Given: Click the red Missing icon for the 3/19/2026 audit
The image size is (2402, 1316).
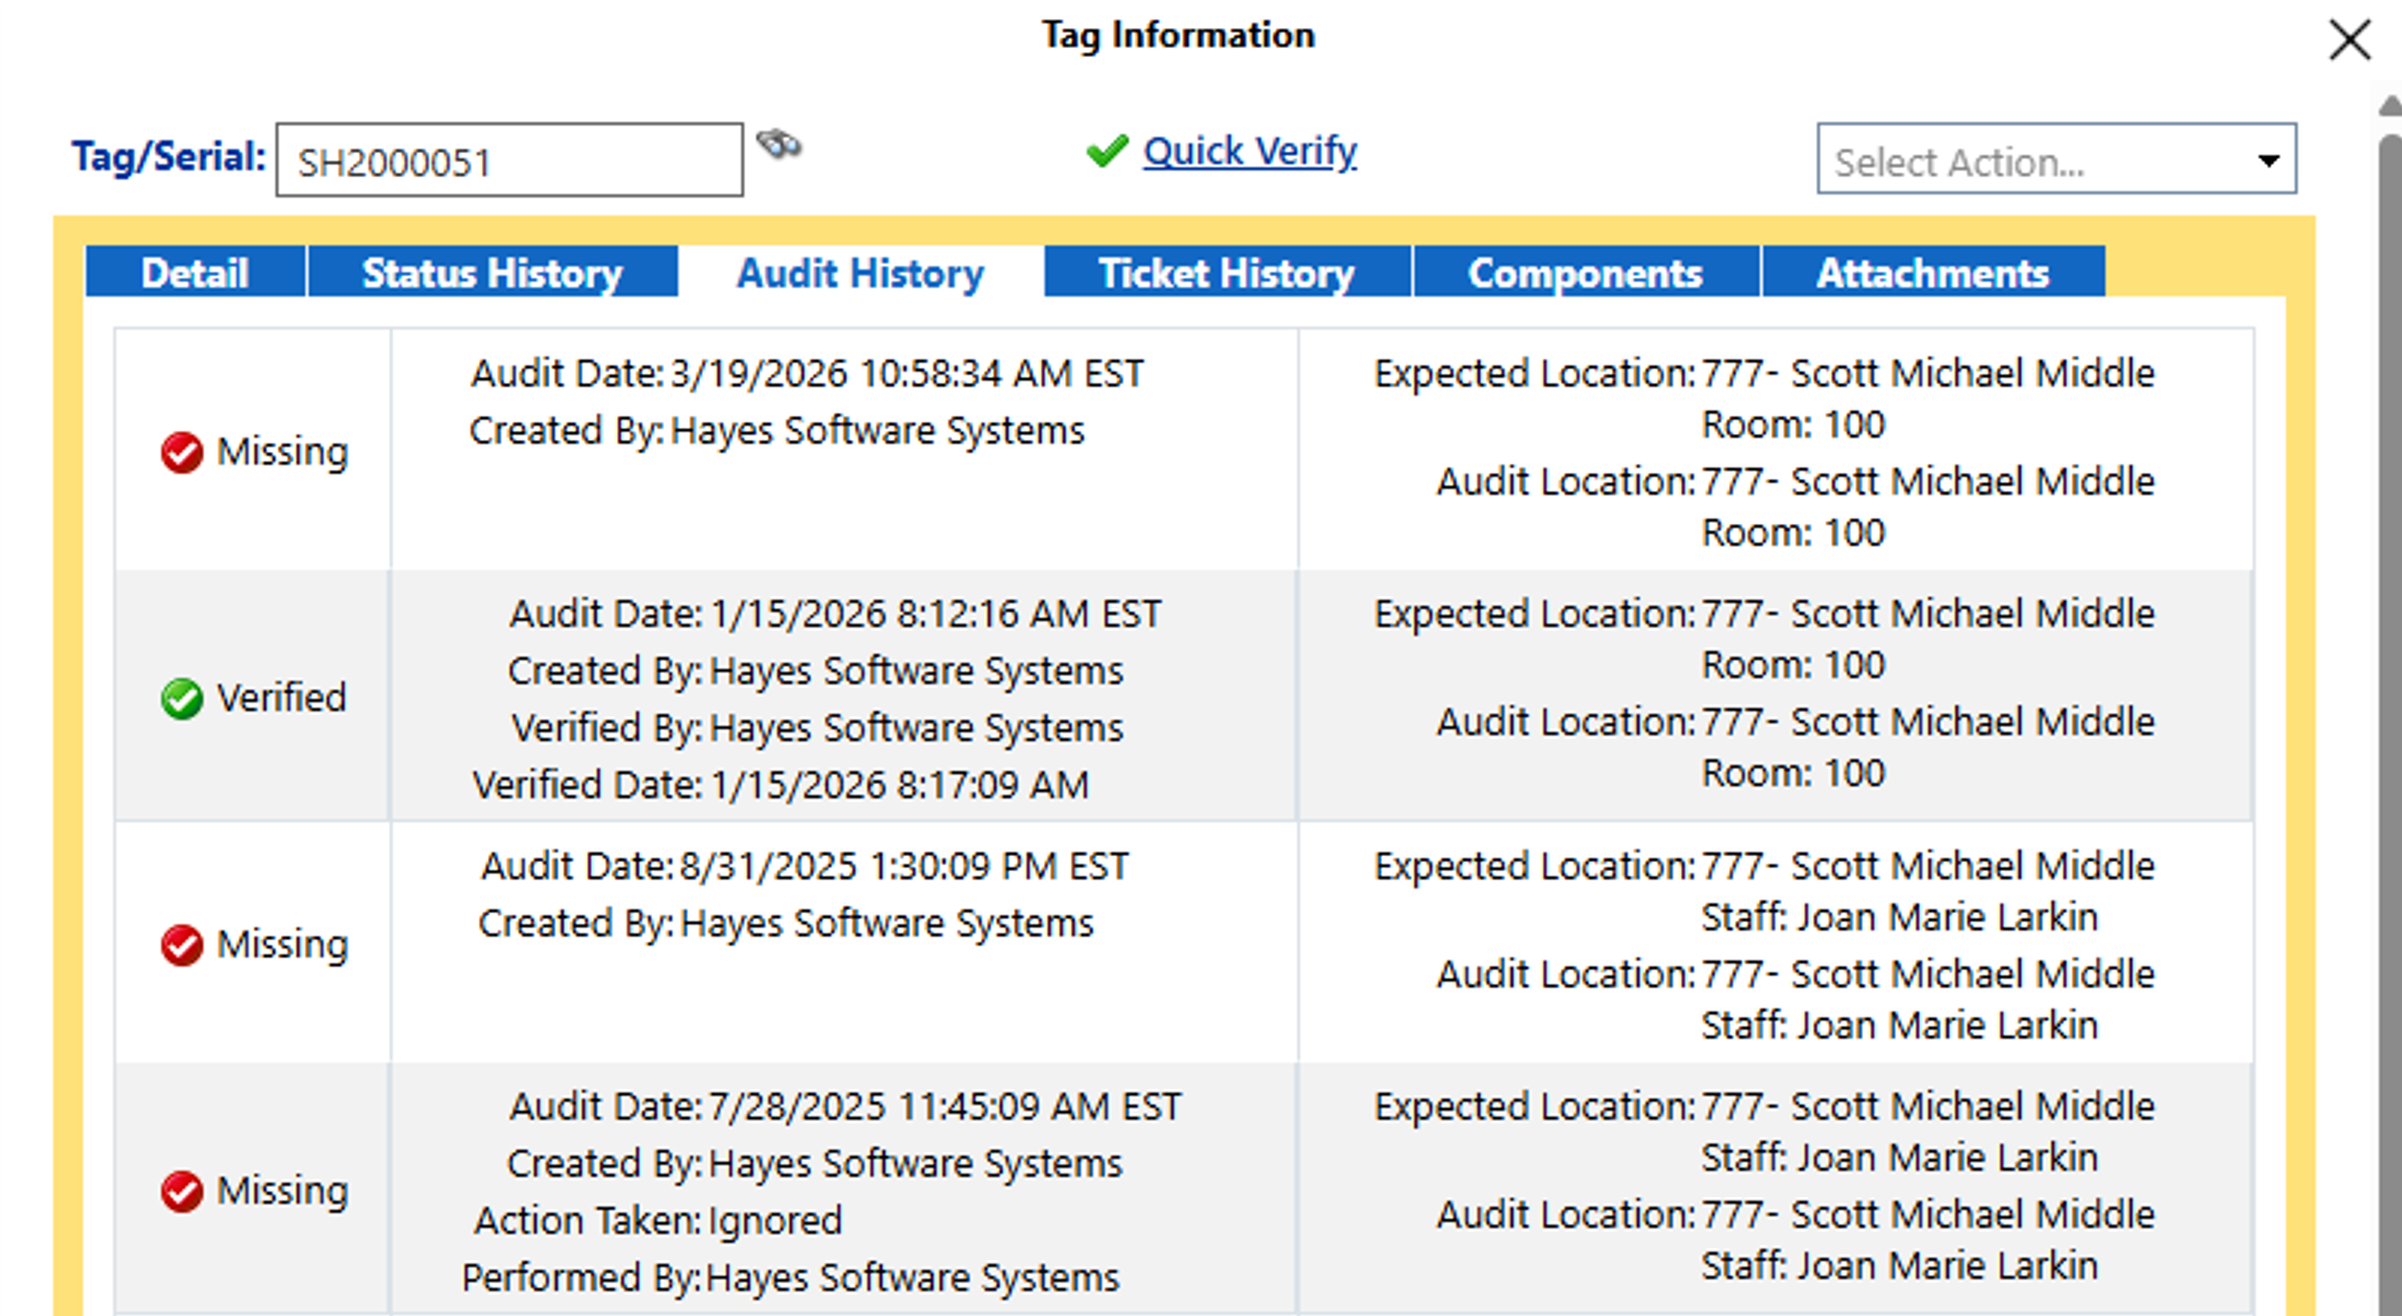Looking at the screenshot, I should pyautogui.click(x=182, y=452).
